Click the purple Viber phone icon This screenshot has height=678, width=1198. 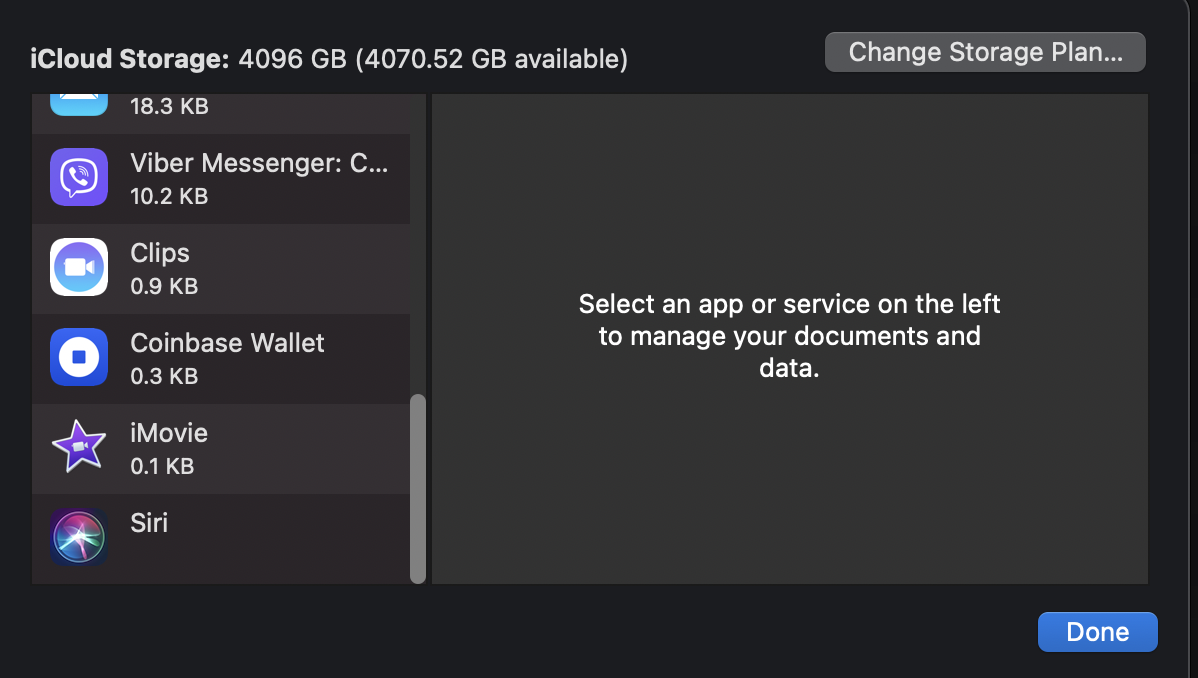coord(79,177)
